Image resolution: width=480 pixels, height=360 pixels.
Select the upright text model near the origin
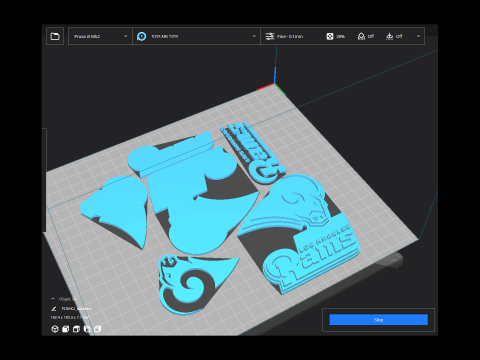pyautogui.click(x=255, y=152)
